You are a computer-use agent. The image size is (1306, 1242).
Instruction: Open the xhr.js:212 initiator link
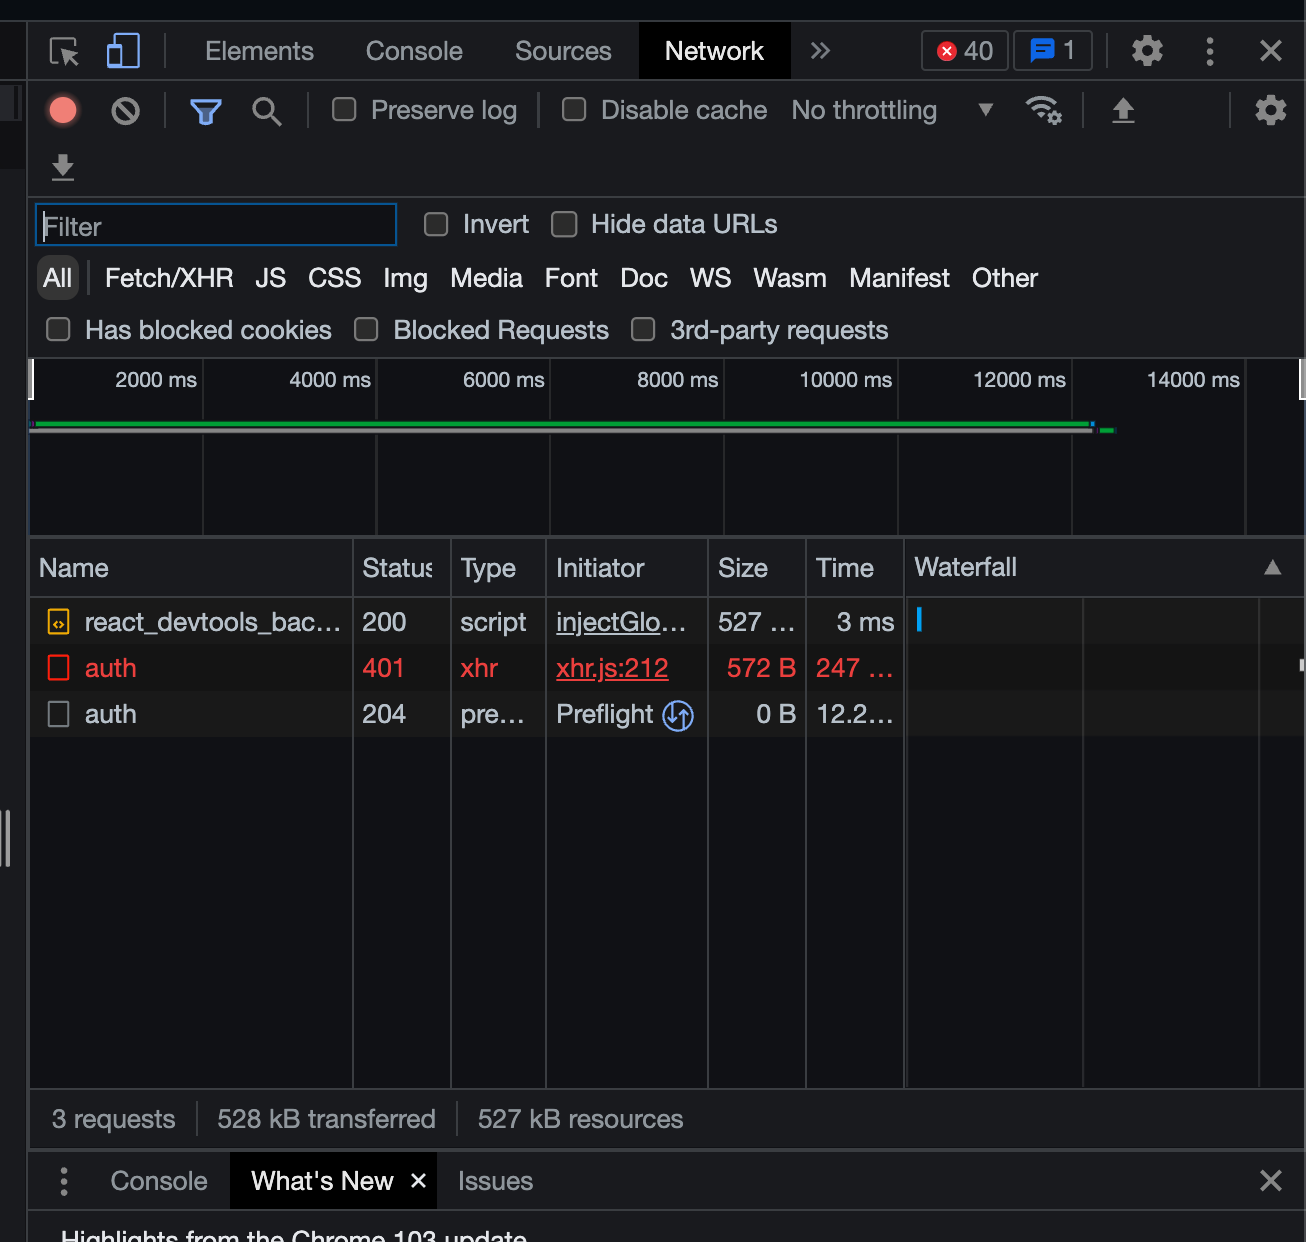pyautogui.click(x=611, y=668)
